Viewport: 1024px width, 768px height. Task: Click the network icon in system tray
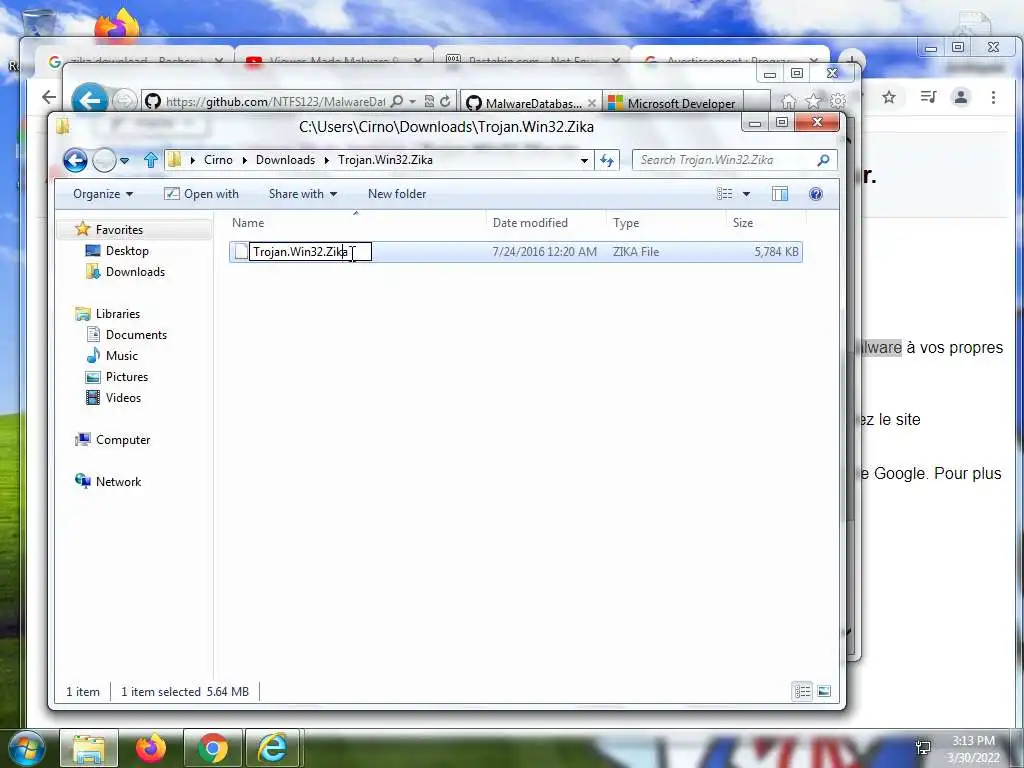click(923, 748)
